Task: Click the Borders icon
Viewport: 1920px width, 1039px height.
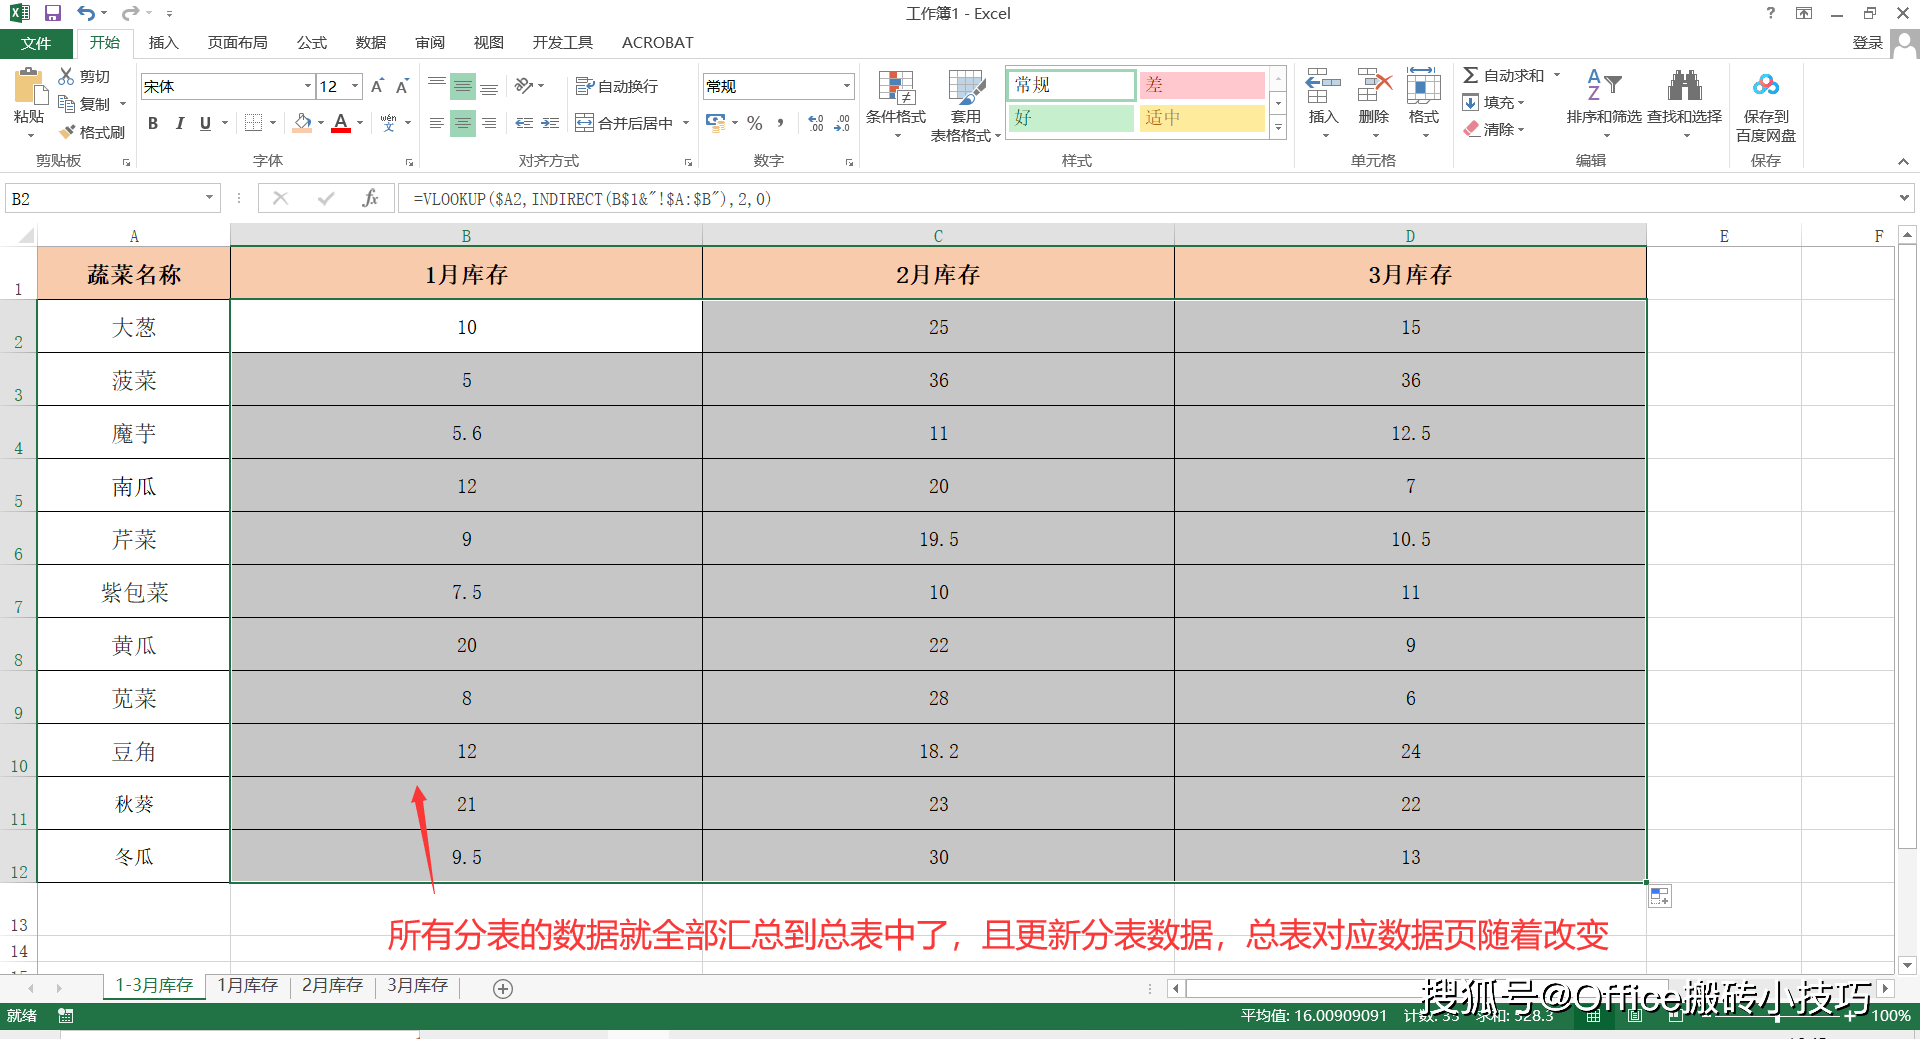Action: [x=253, y=123]
